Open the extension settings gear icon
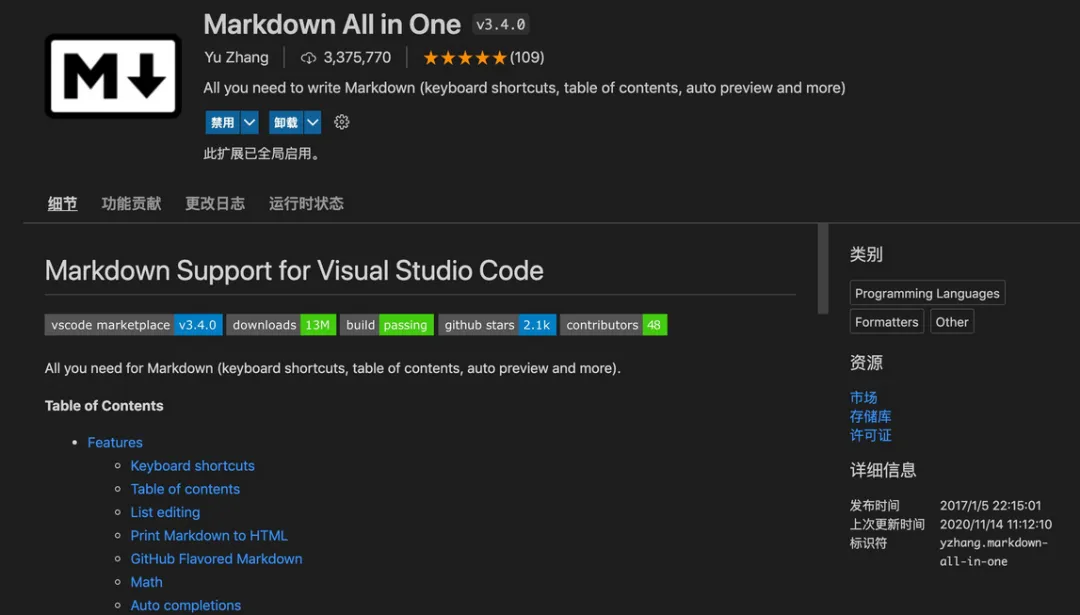The width and height of the screenshot is (1080, 615). point(342,122)
